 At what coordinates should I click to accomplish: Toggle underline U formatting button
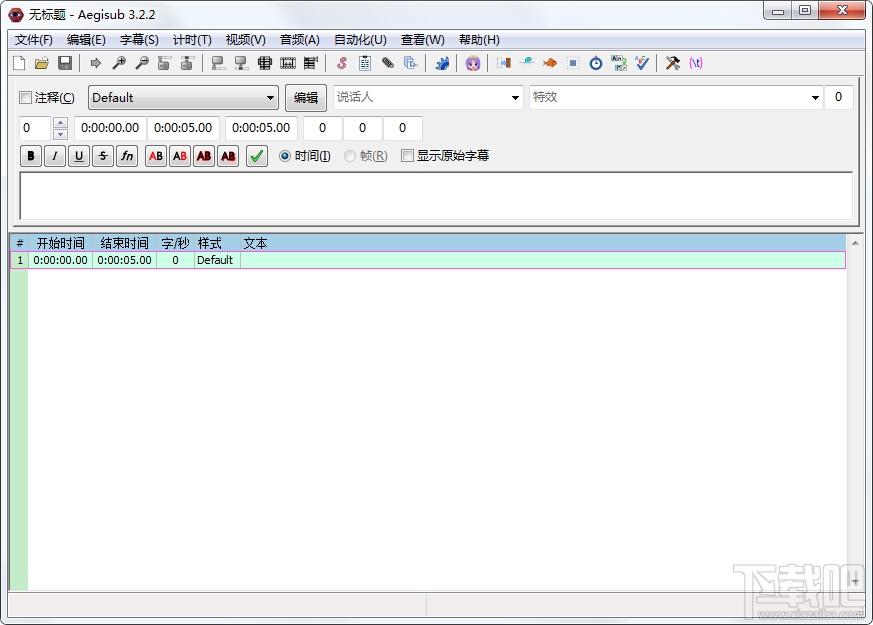[79, 156]
